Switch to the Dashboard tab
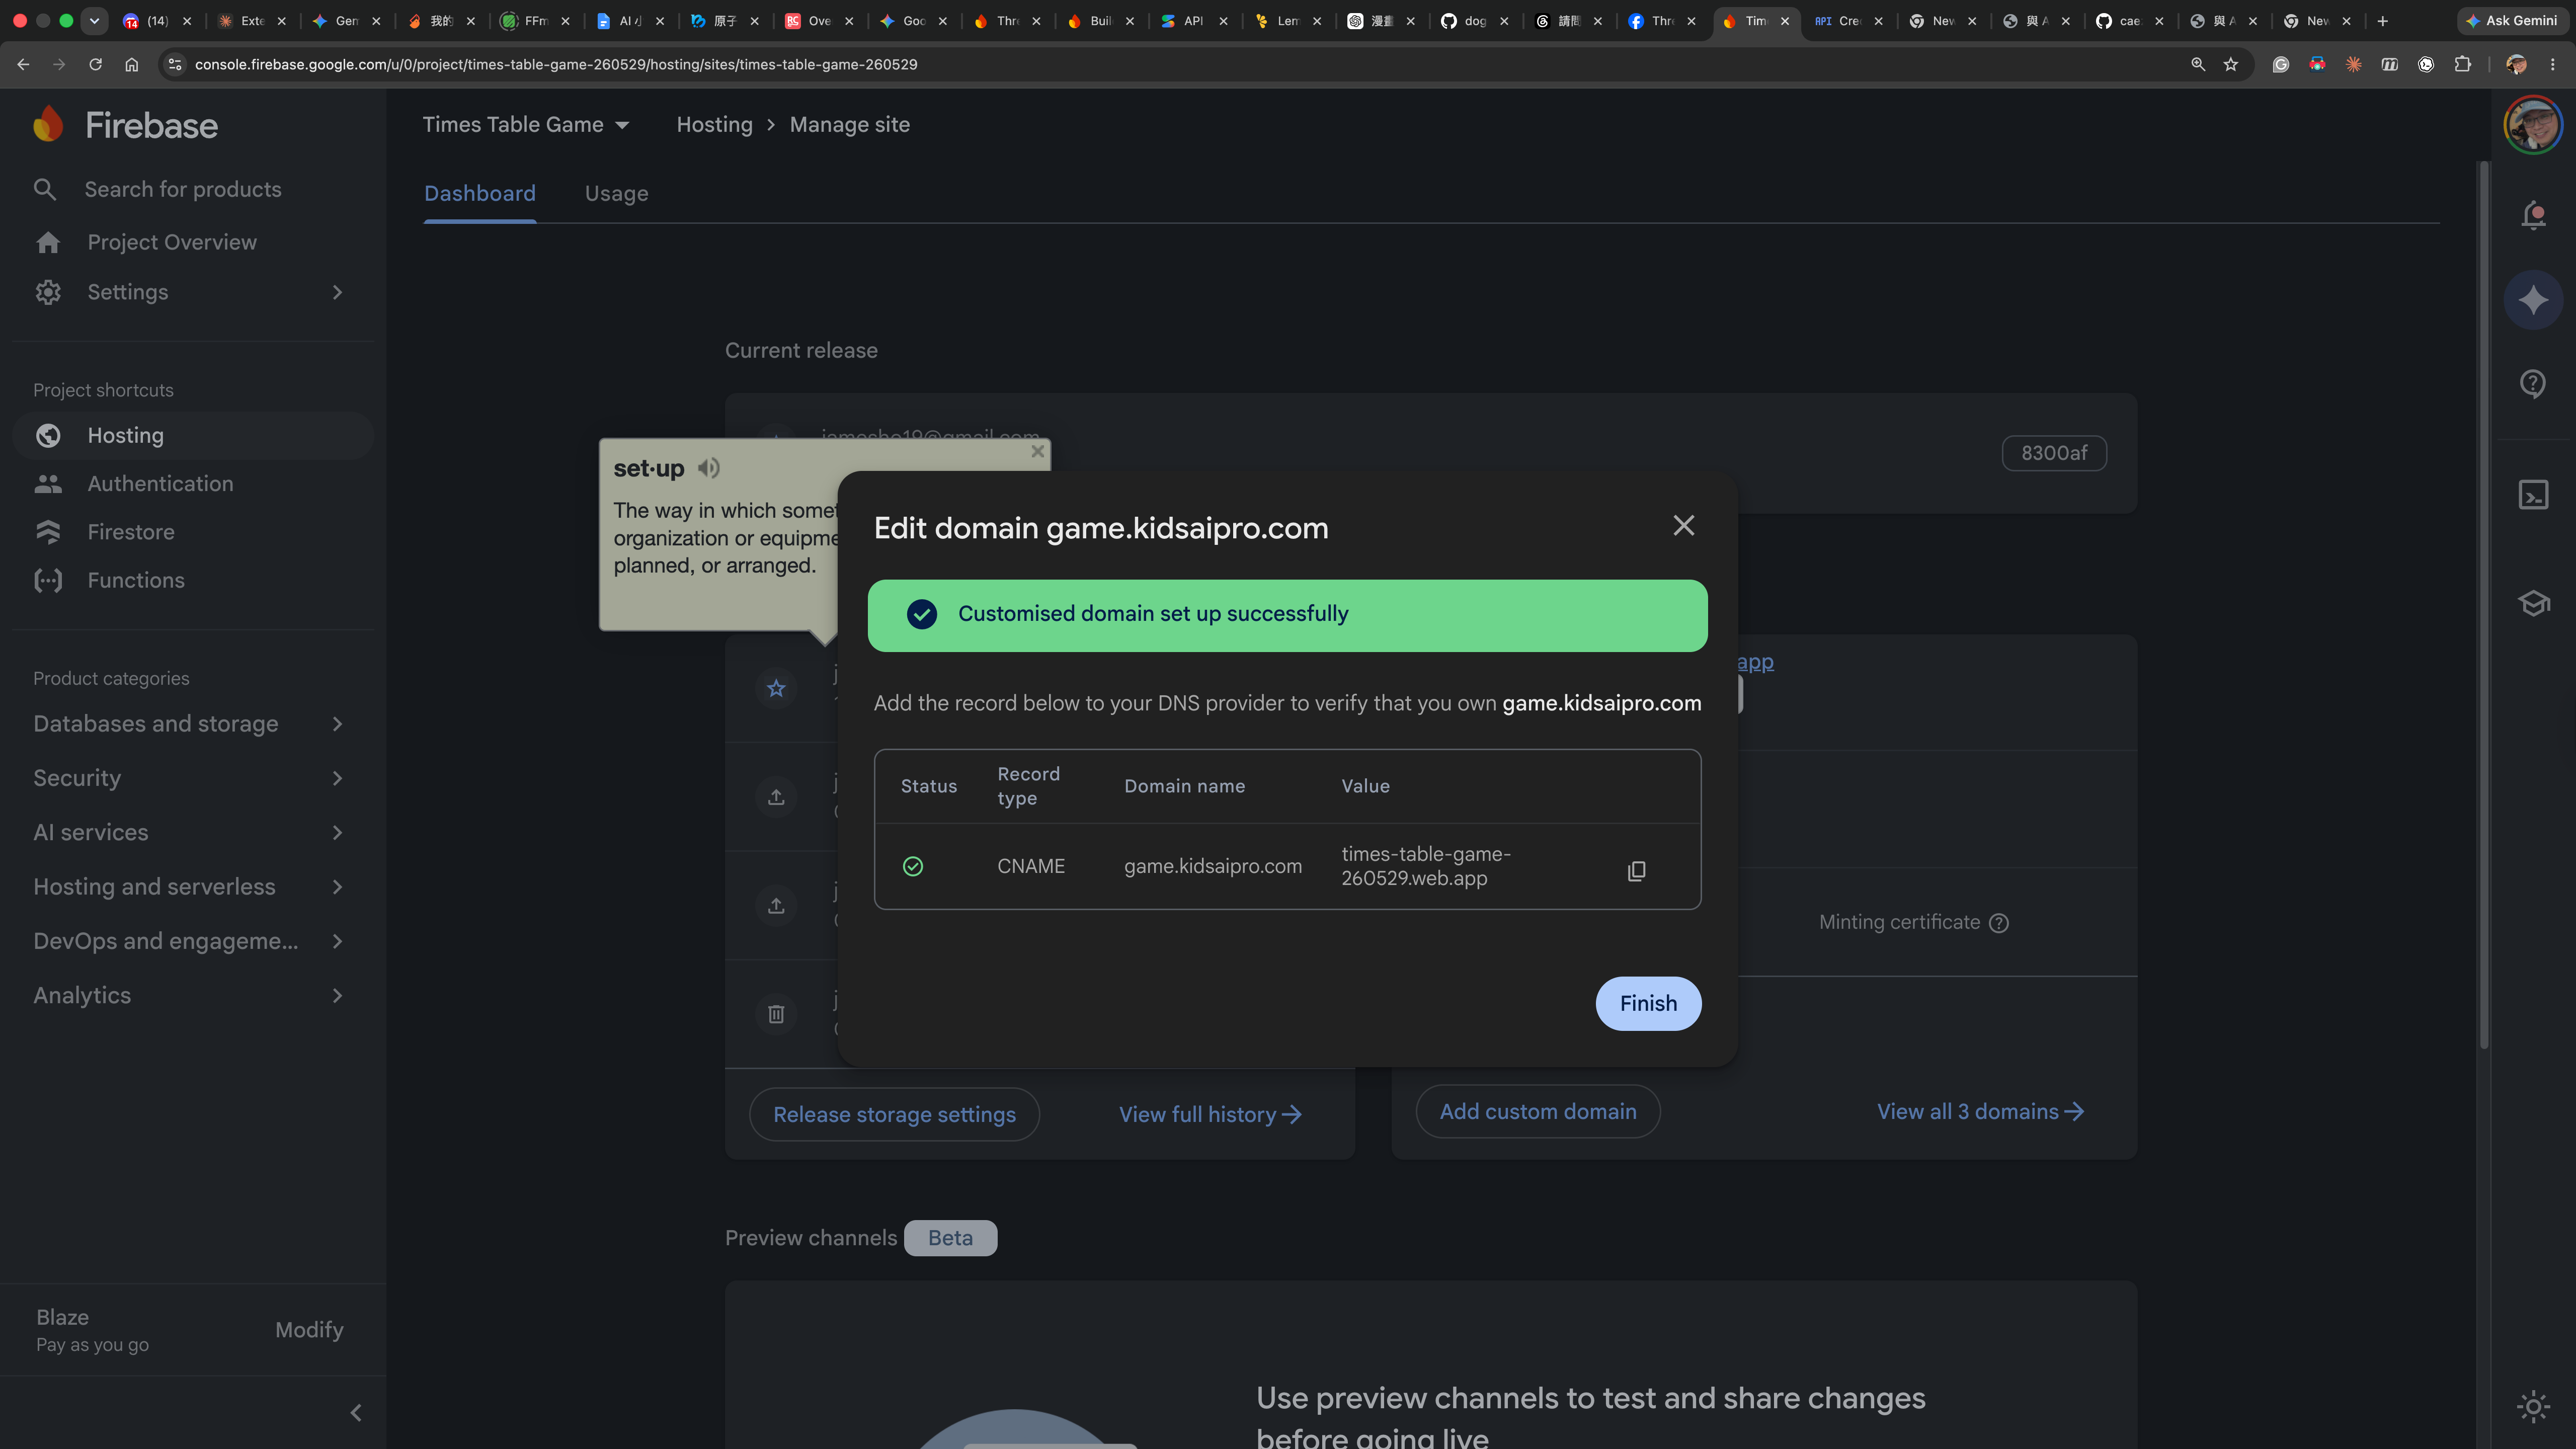 coord(480,193)
